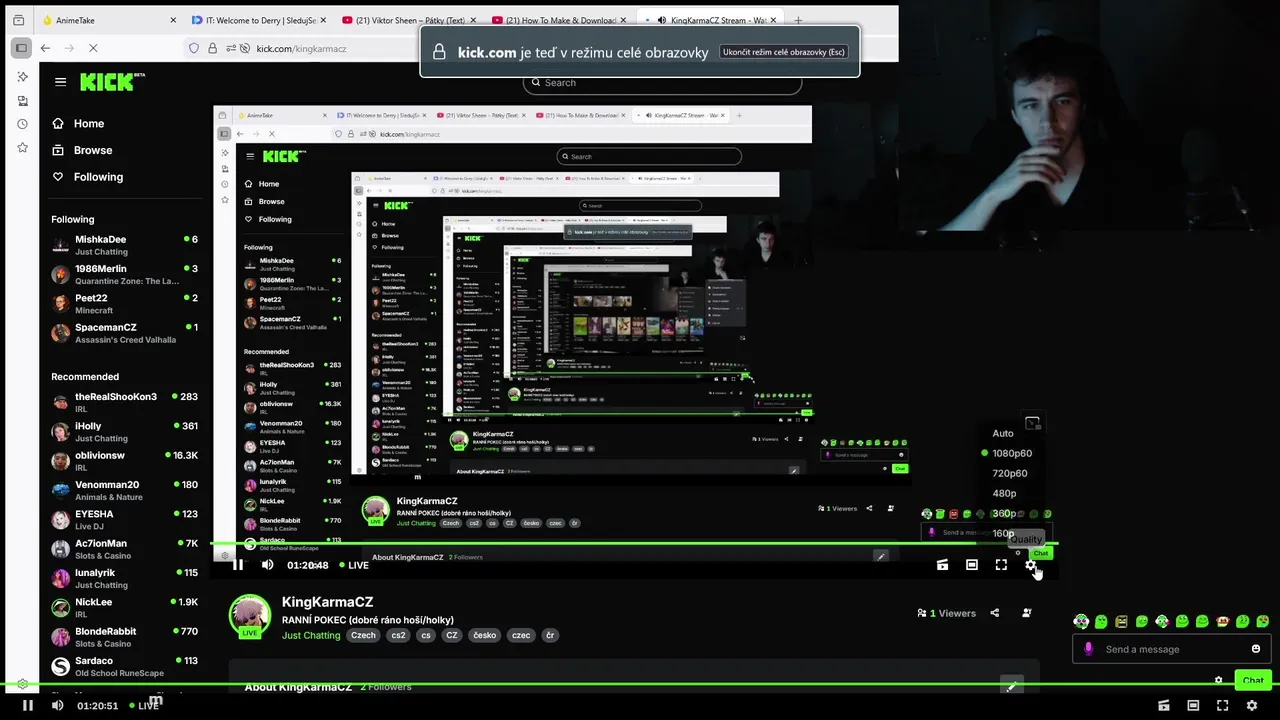This screenshot has width=1280, height=720.
Task: Open Following in main Kick sidebar
Action: (x=87, y=177)
